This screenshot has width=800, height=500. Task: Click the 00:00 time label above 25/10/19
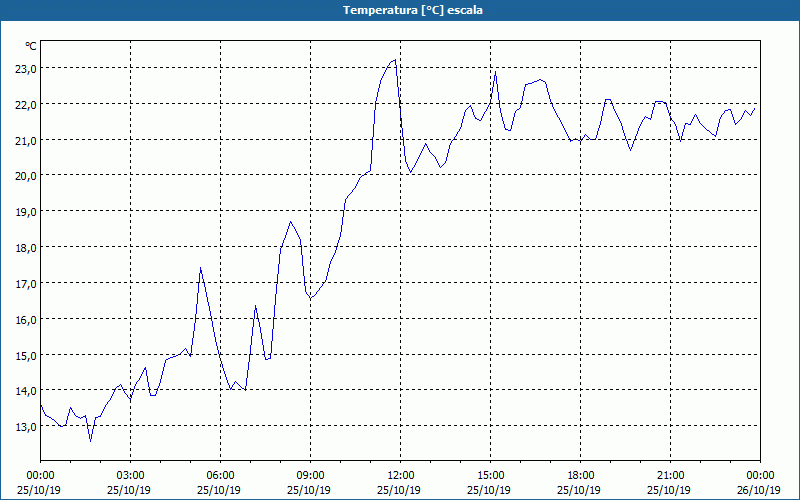(40, 476)
